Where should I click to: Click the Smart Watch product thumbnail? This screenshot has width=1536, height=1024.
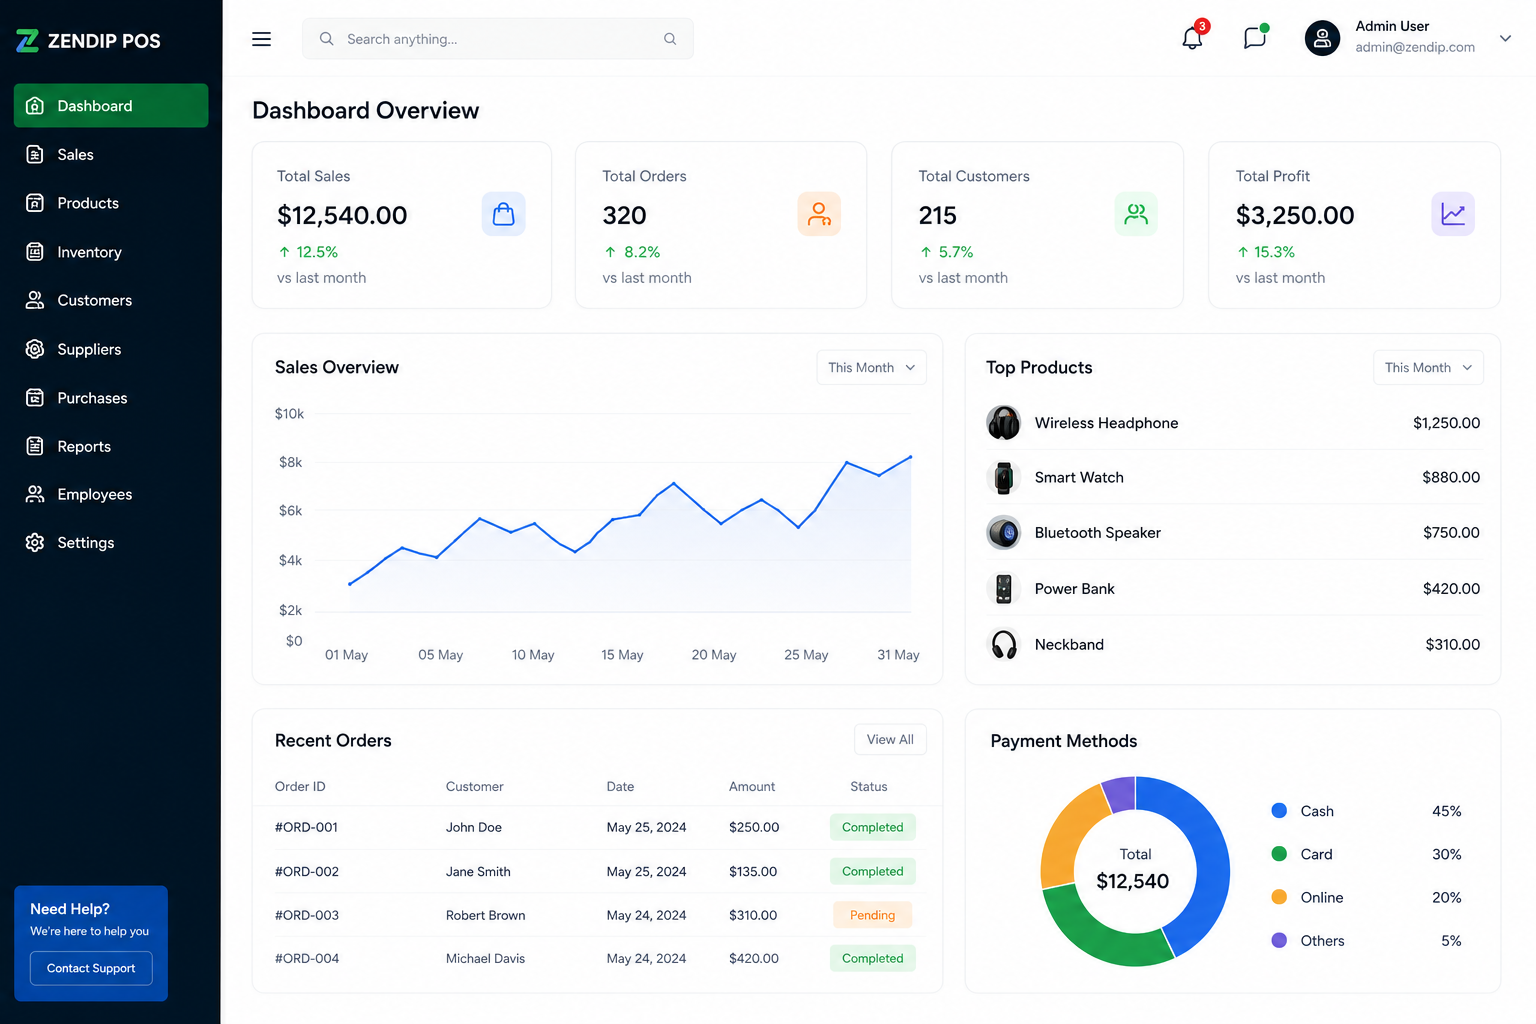point(1004,478)
